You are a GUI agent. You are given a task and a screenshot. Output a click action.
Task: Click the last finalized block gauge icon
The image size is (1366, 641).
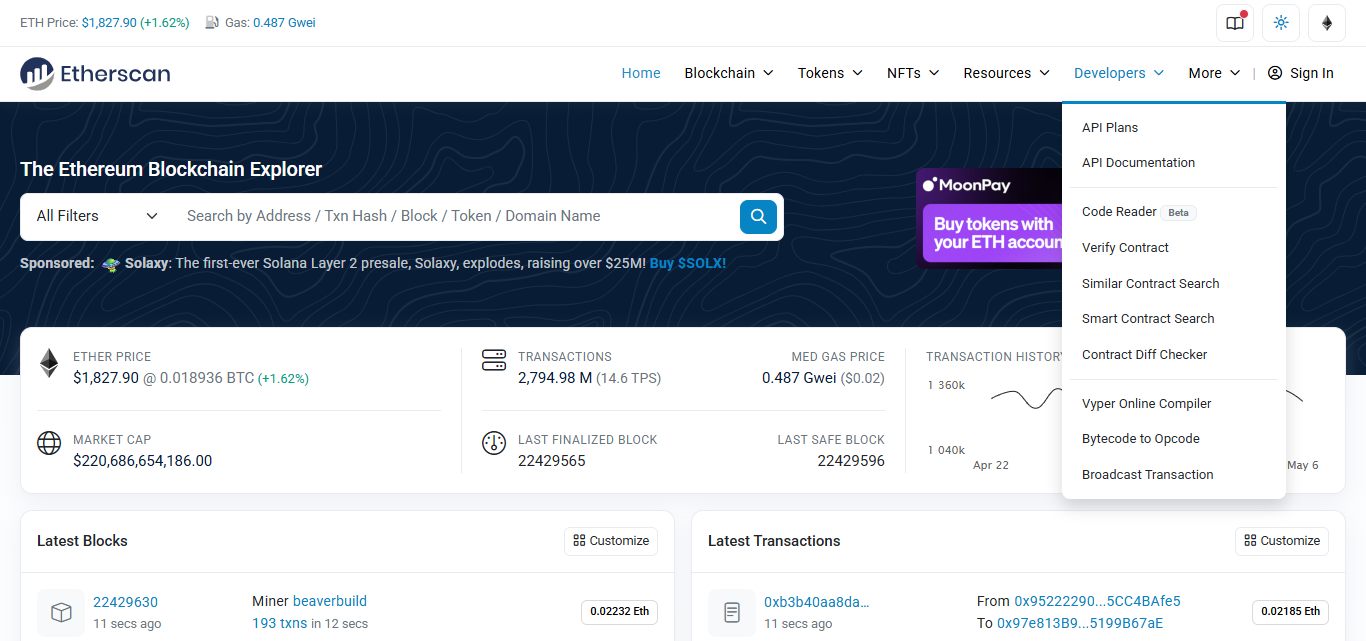pos(494,443)
